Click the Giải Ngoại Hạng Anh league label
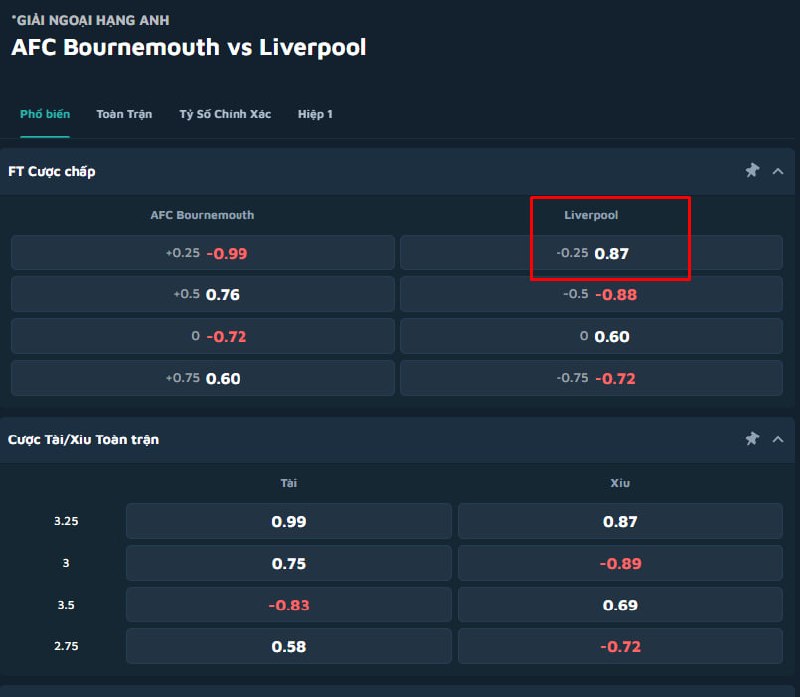 pos(91,20)
